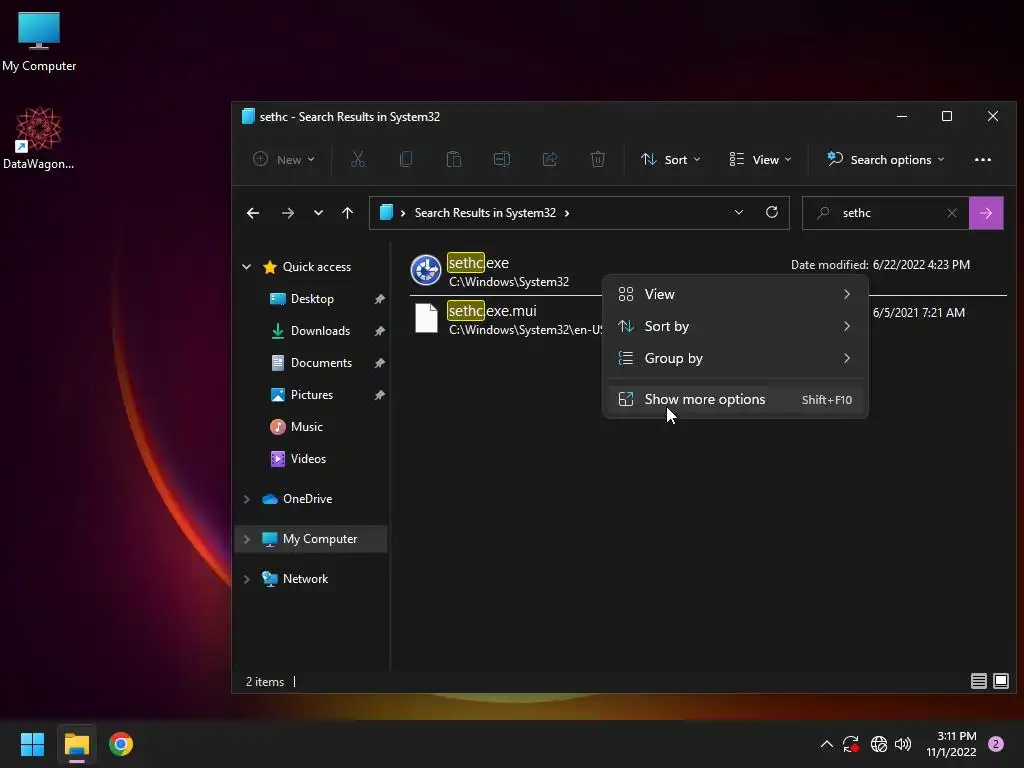The height and width of the screenshot is (768, 1024).
Task: Open the New dropdown in toolbar
Action: [284, 159]
